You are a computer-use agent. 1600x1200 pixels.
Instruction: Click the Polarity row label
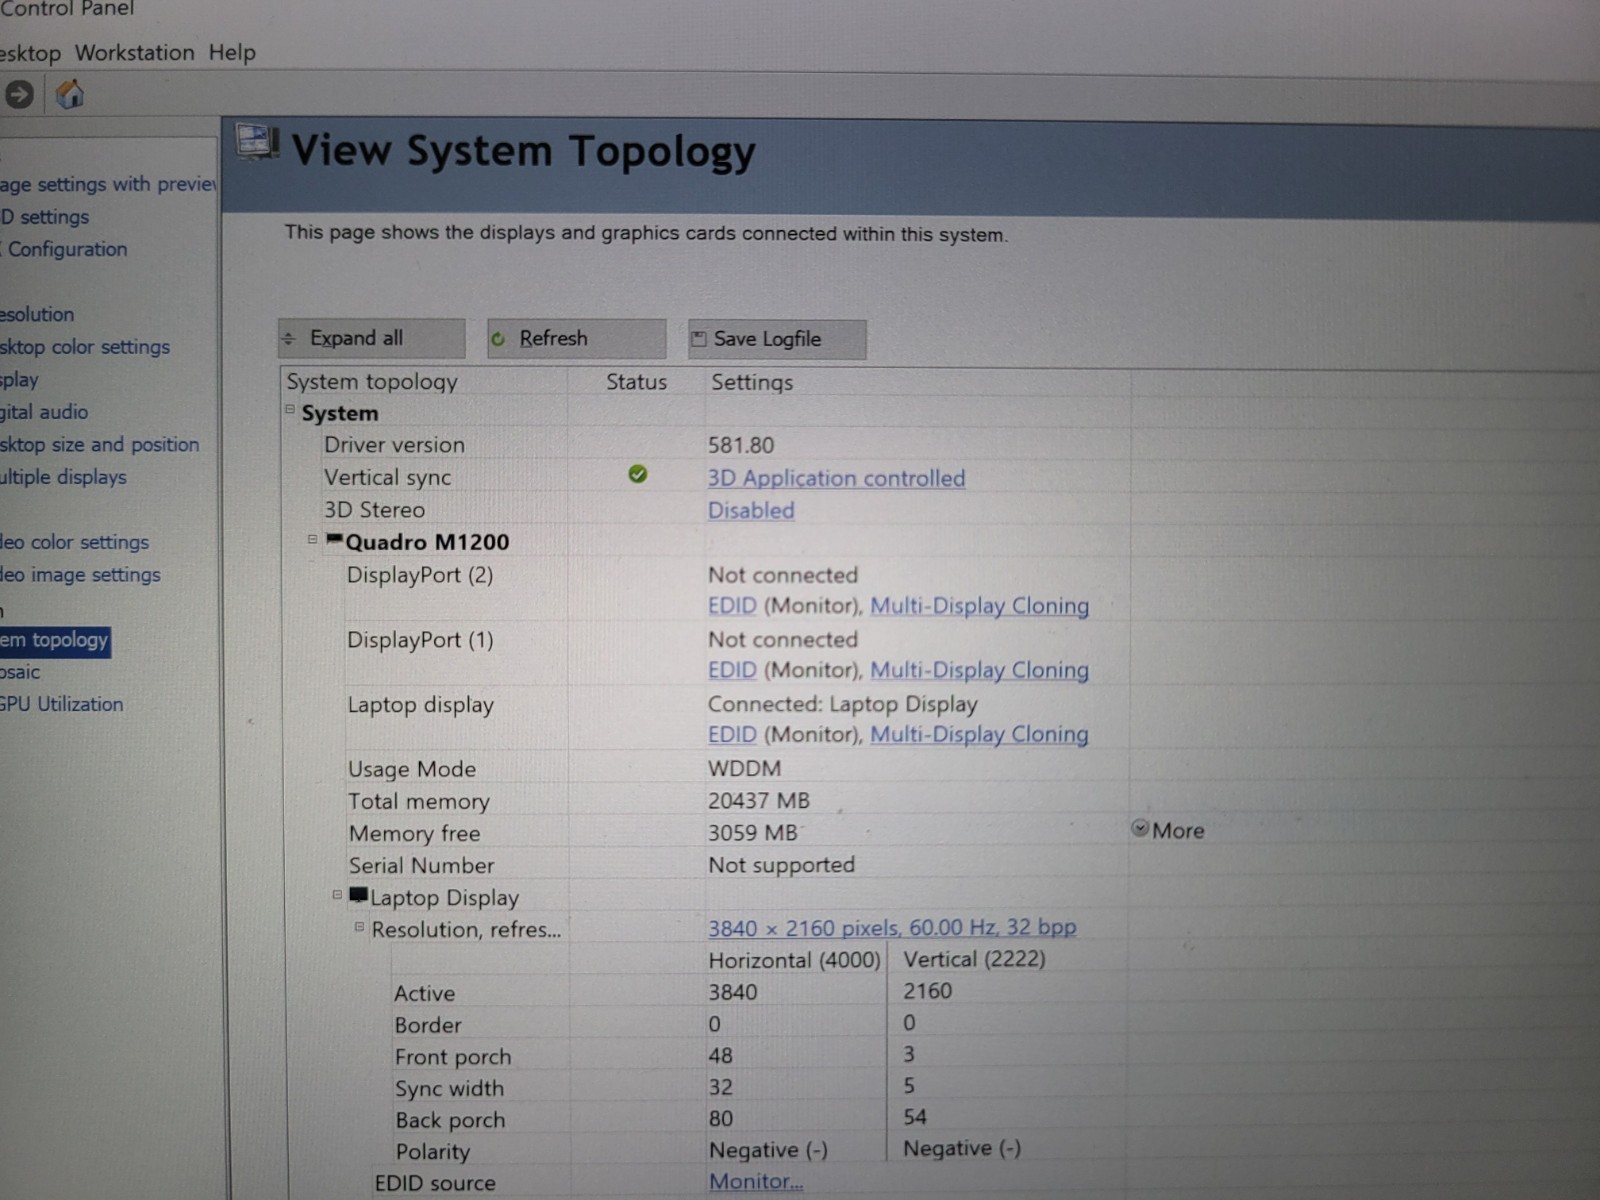(433, 1152)
